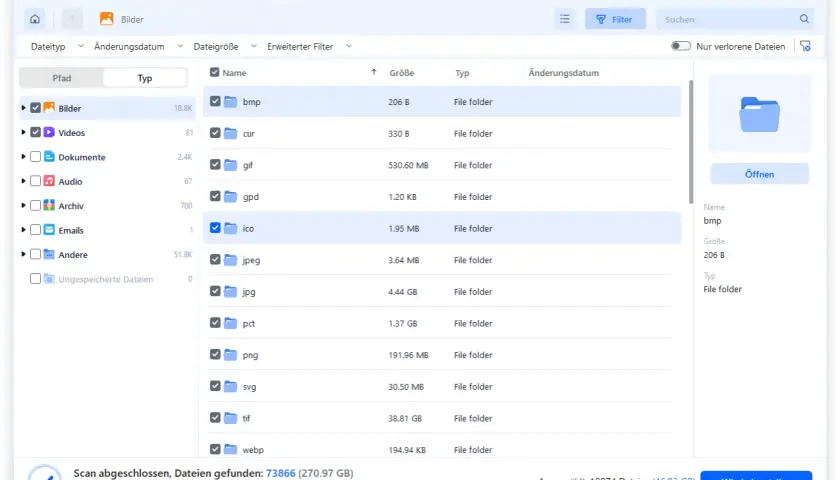
Task: Expand the Bilder tree node arrow
Action: tap(23, 108)
